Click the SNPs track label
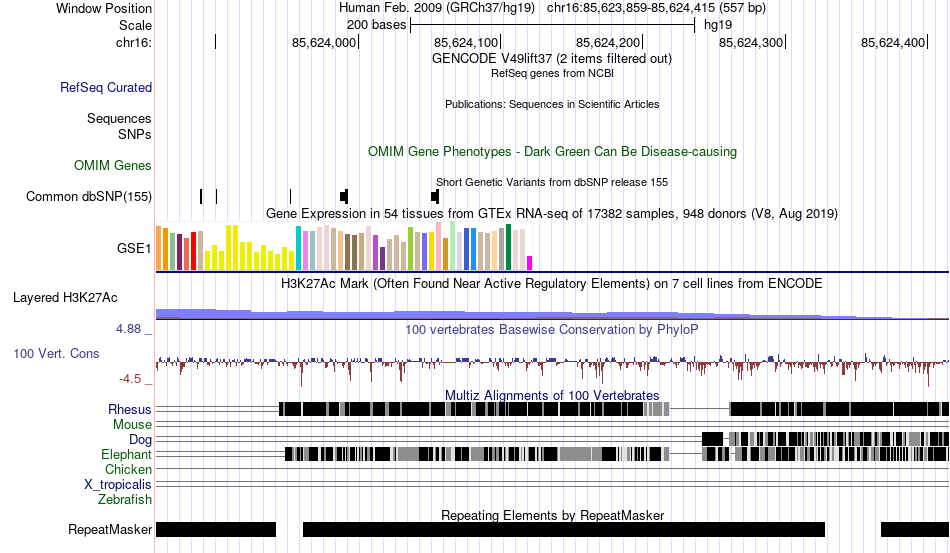Screen dimensions: 950x553 pyautogui.click(x=135, y=134)
